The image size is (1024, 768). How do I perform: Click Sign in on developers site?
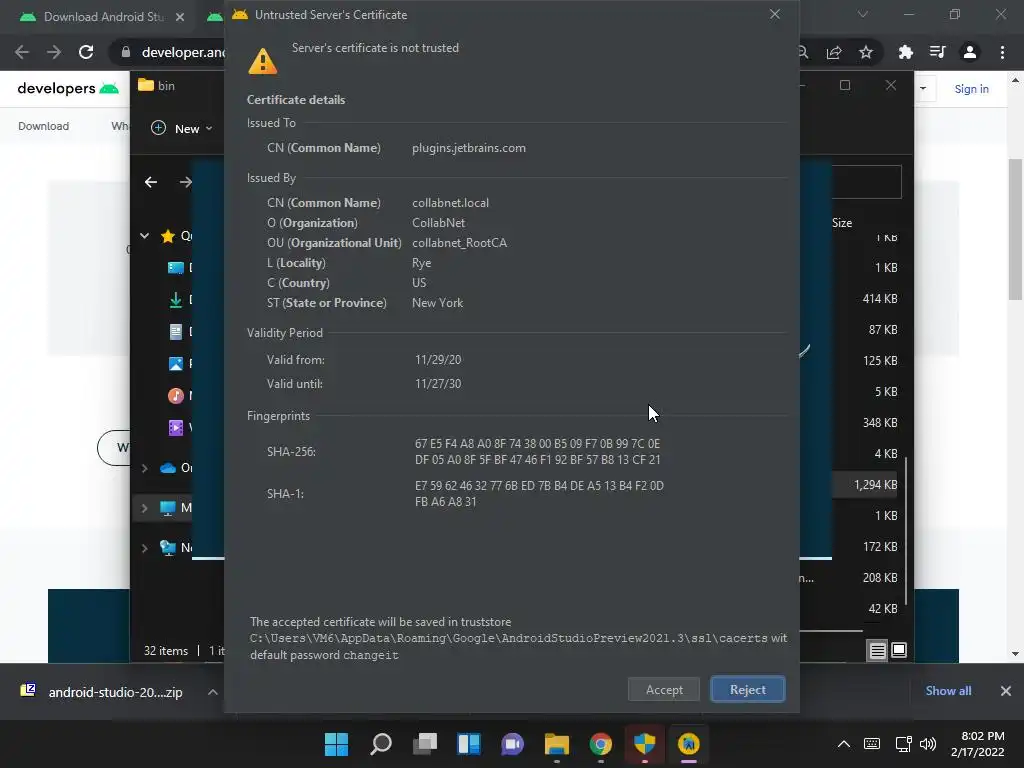pos(971,89)
